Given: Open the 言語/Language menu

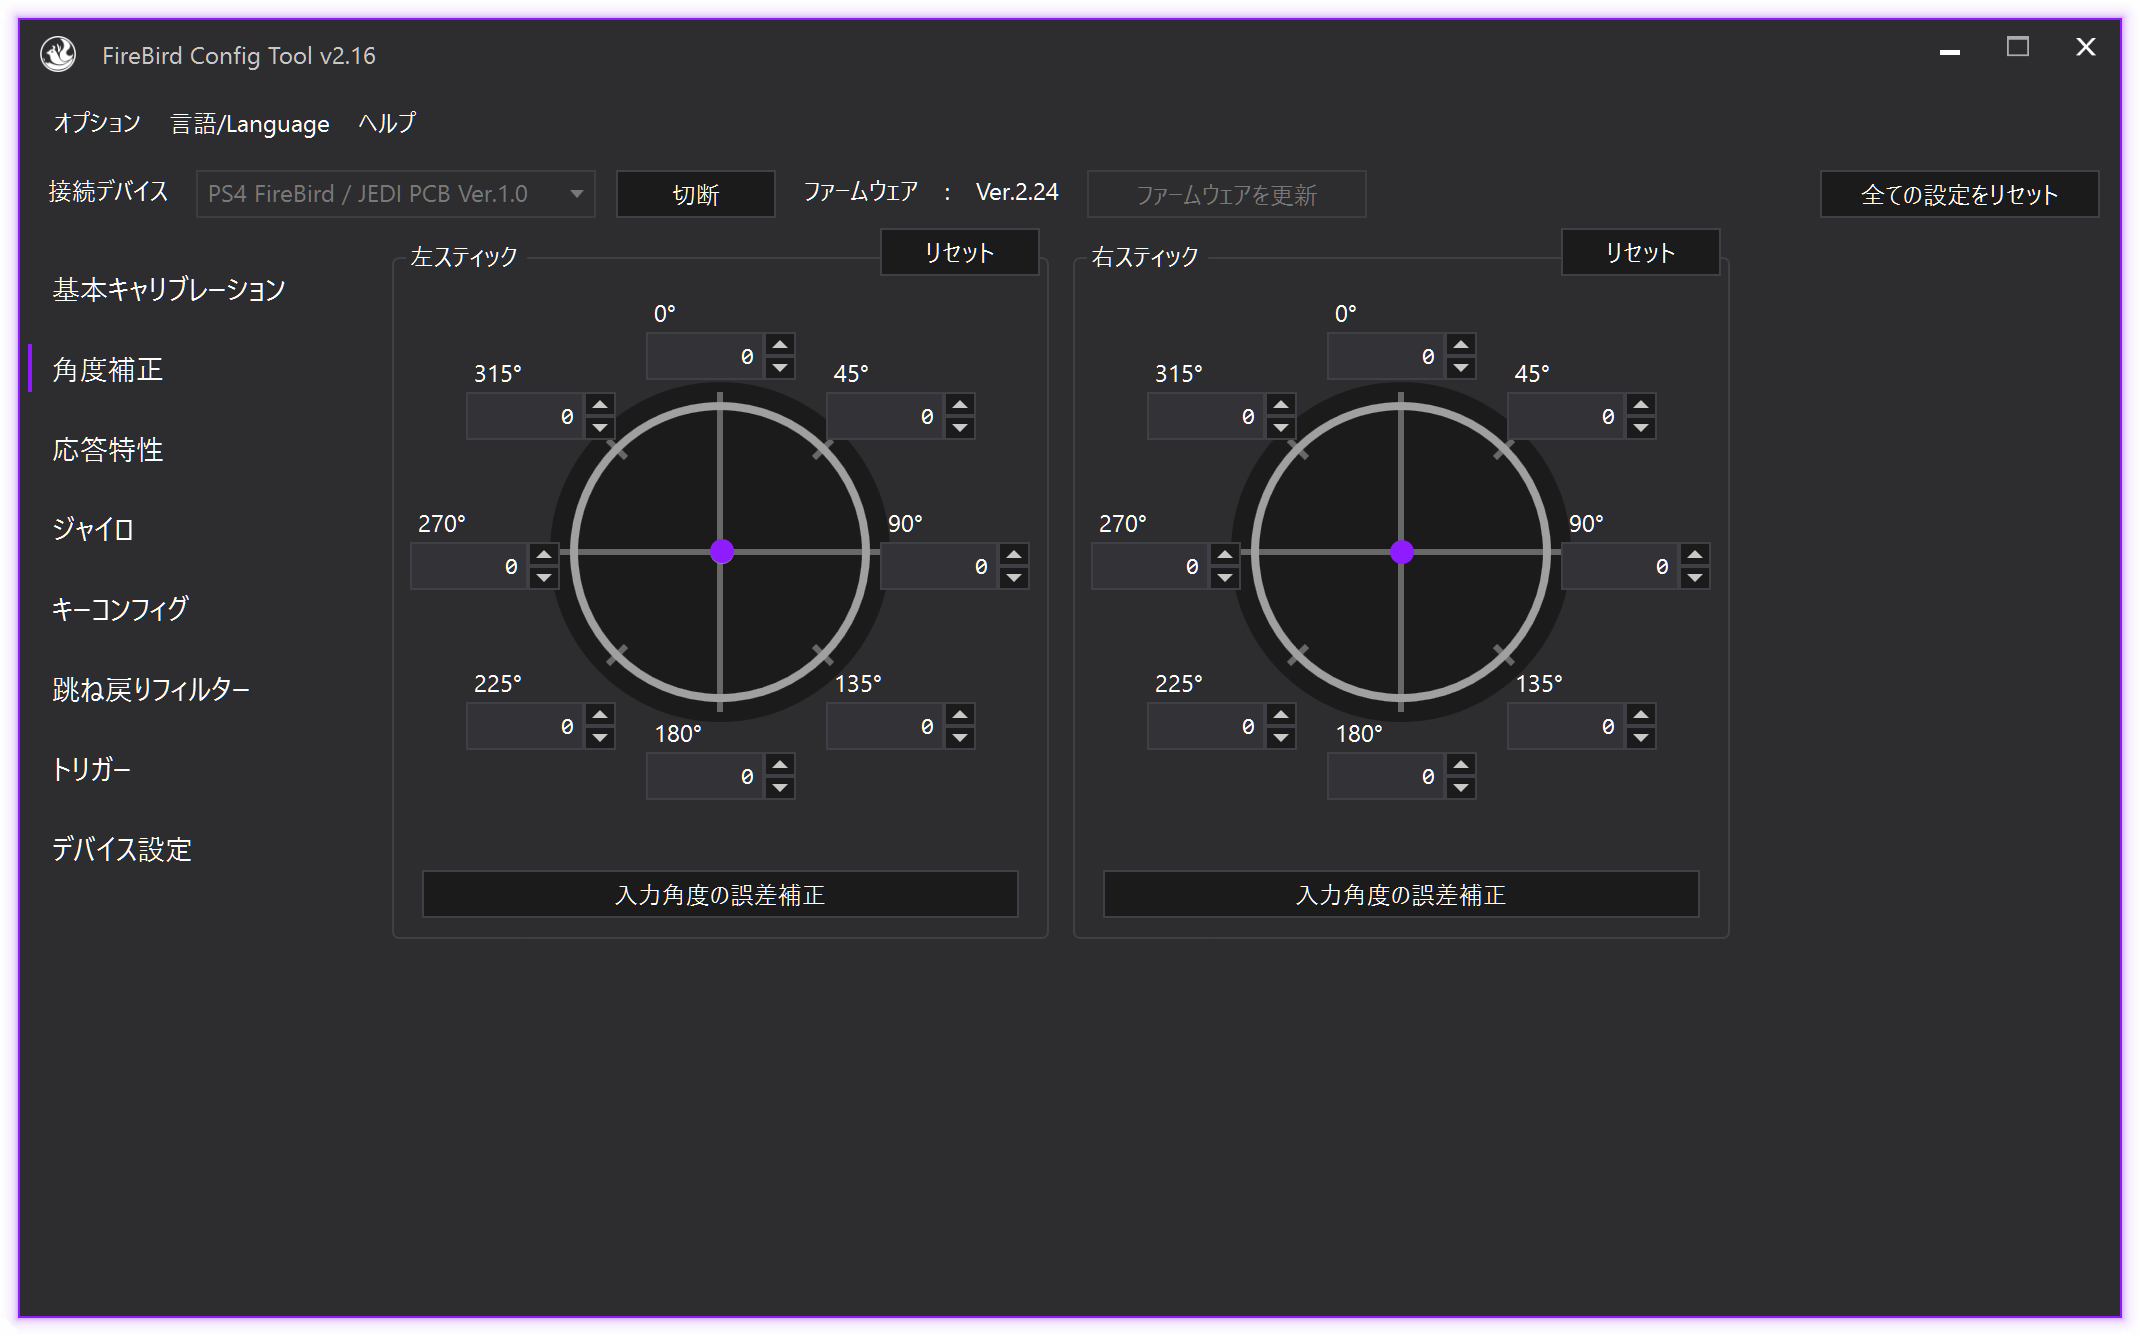Looking at the screenshot, I should (x=250, y=123).
